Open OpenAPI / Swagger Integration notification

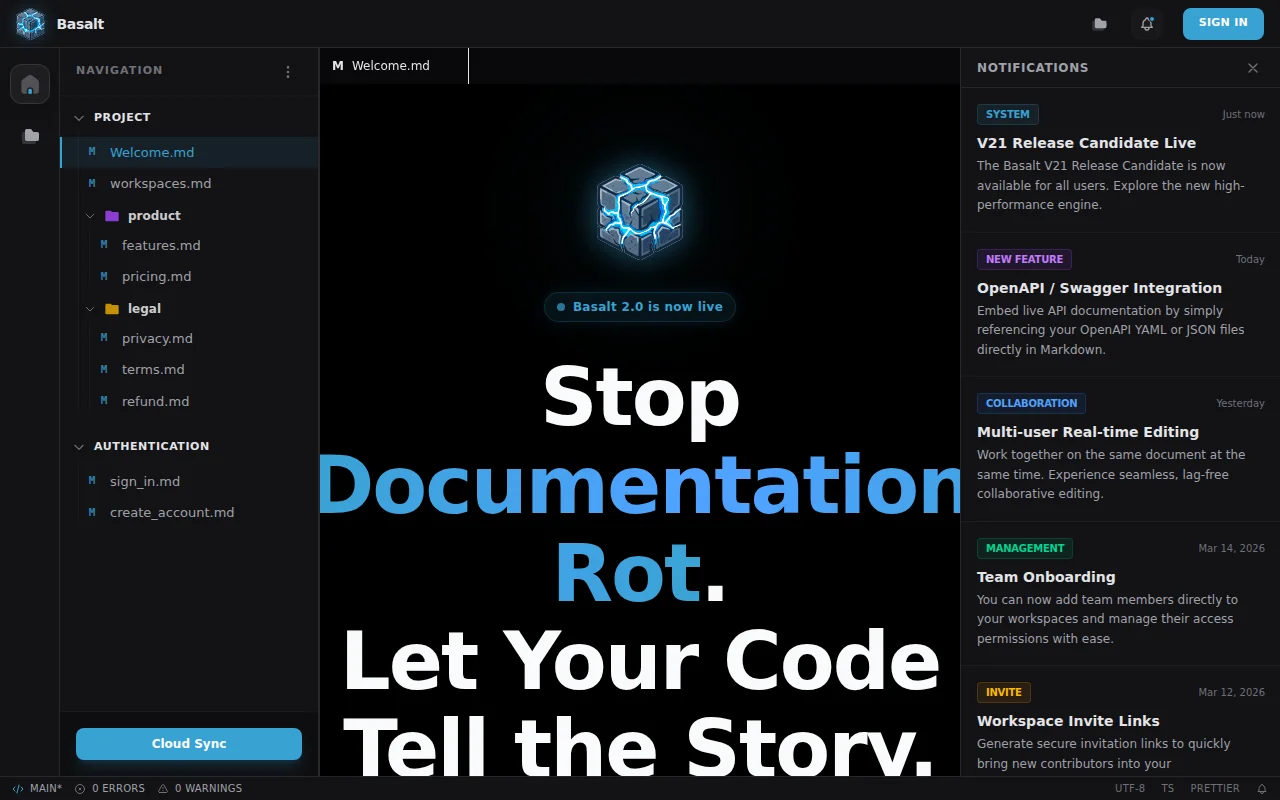[1121, 305]
